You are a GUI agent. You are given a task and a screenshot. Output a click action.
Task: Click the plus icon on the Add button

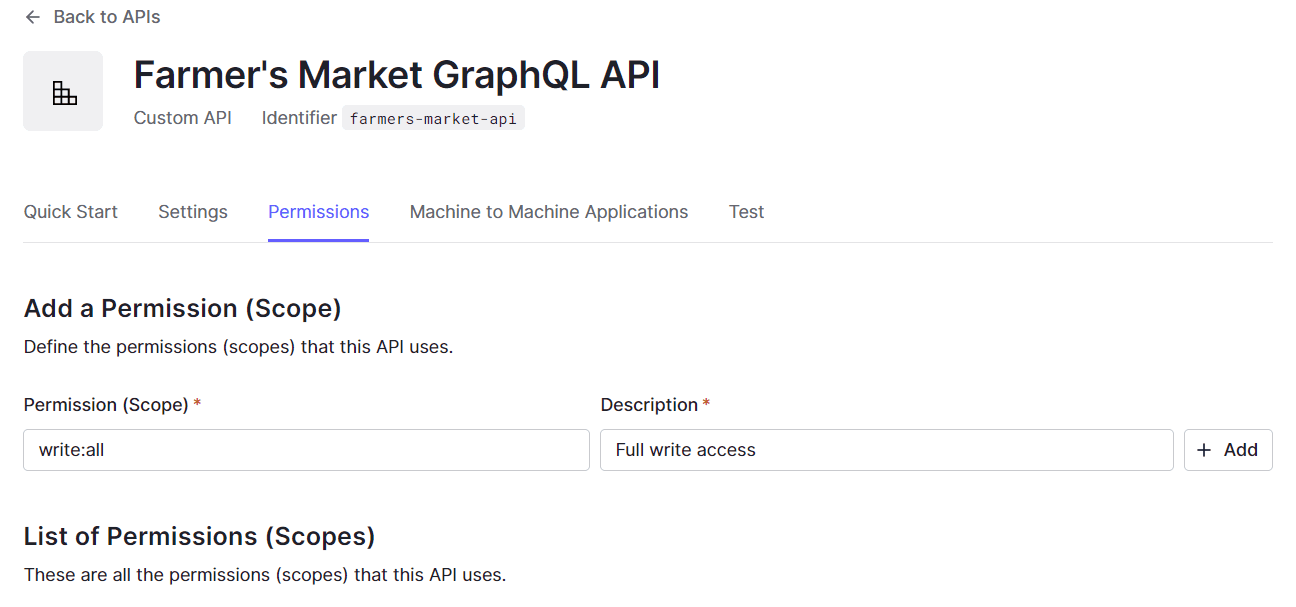pyautogui.click(x=1204, y=450)
